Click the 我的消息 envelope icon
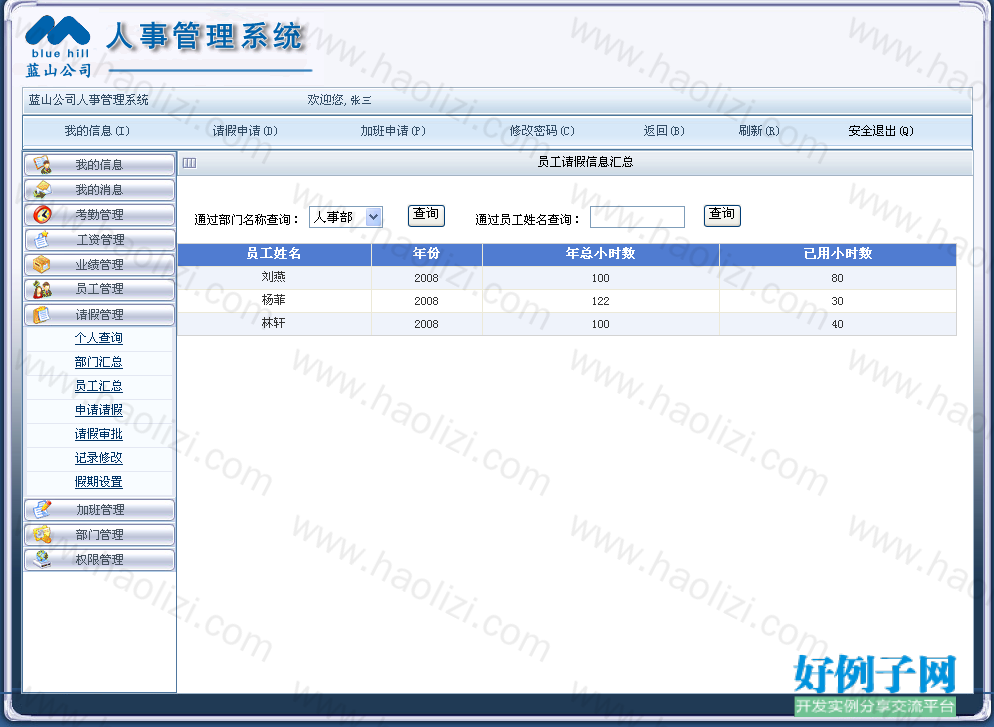The width and height of the screenshot is (994, 727). [x=42, y=190]
